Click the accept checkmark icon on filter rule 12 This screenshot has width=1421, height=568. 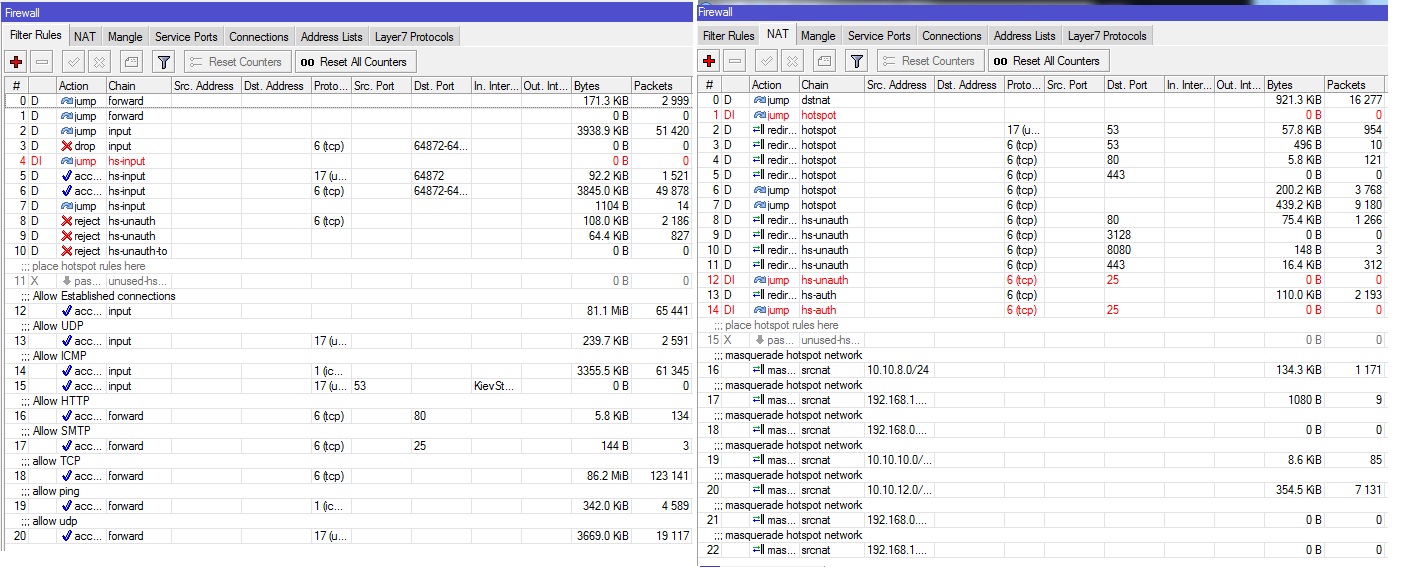[67, 311]
